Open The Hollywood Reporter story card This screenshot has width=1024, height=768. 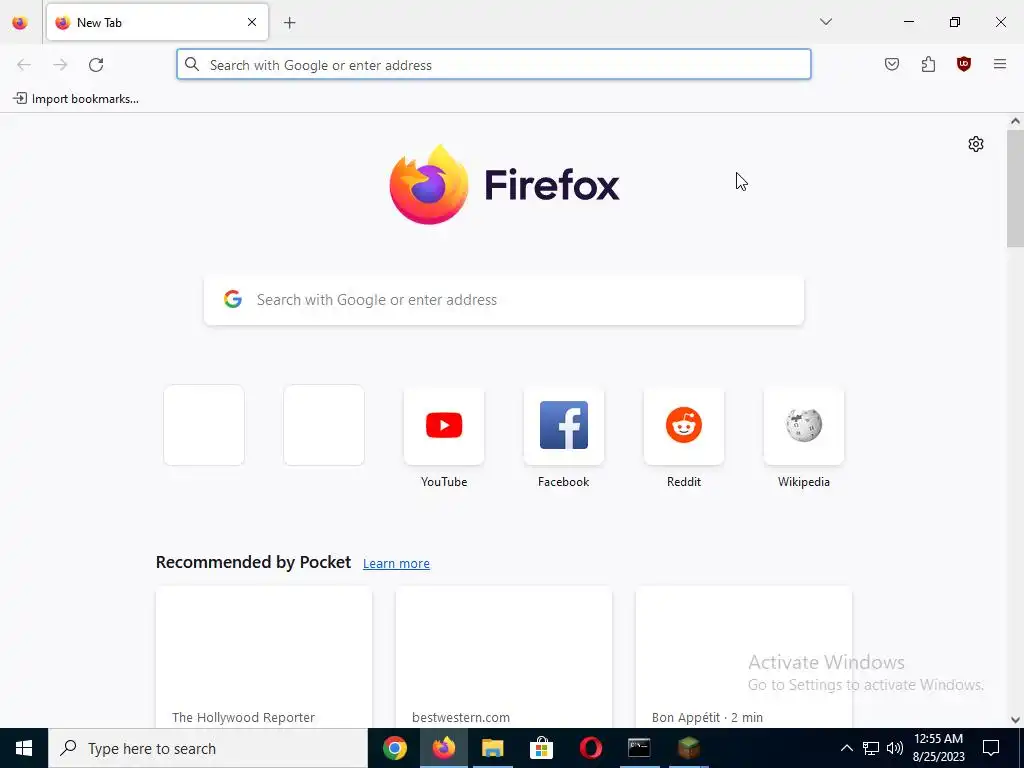click(x=264, y=656)
